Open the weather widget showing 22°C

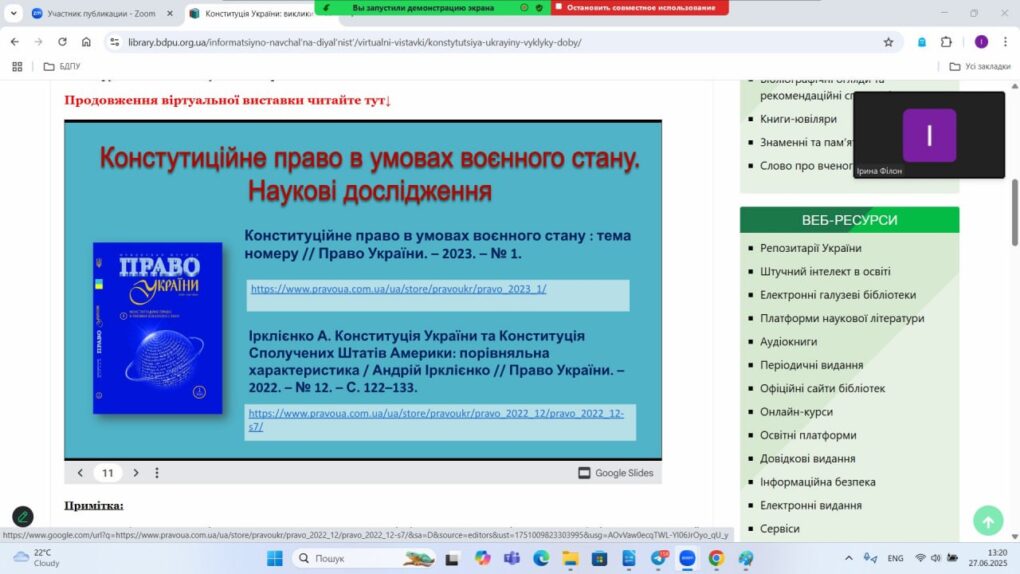(x=36, y=558)
